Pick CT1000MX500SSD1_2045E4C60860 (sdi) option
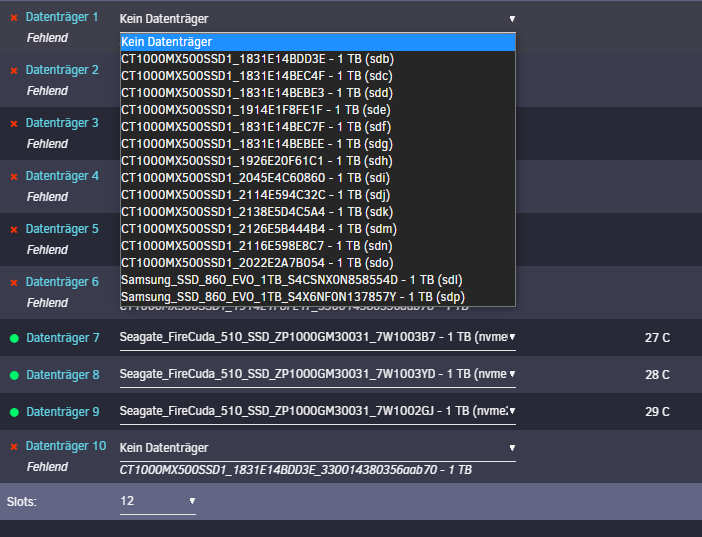 tap(318, 178)
